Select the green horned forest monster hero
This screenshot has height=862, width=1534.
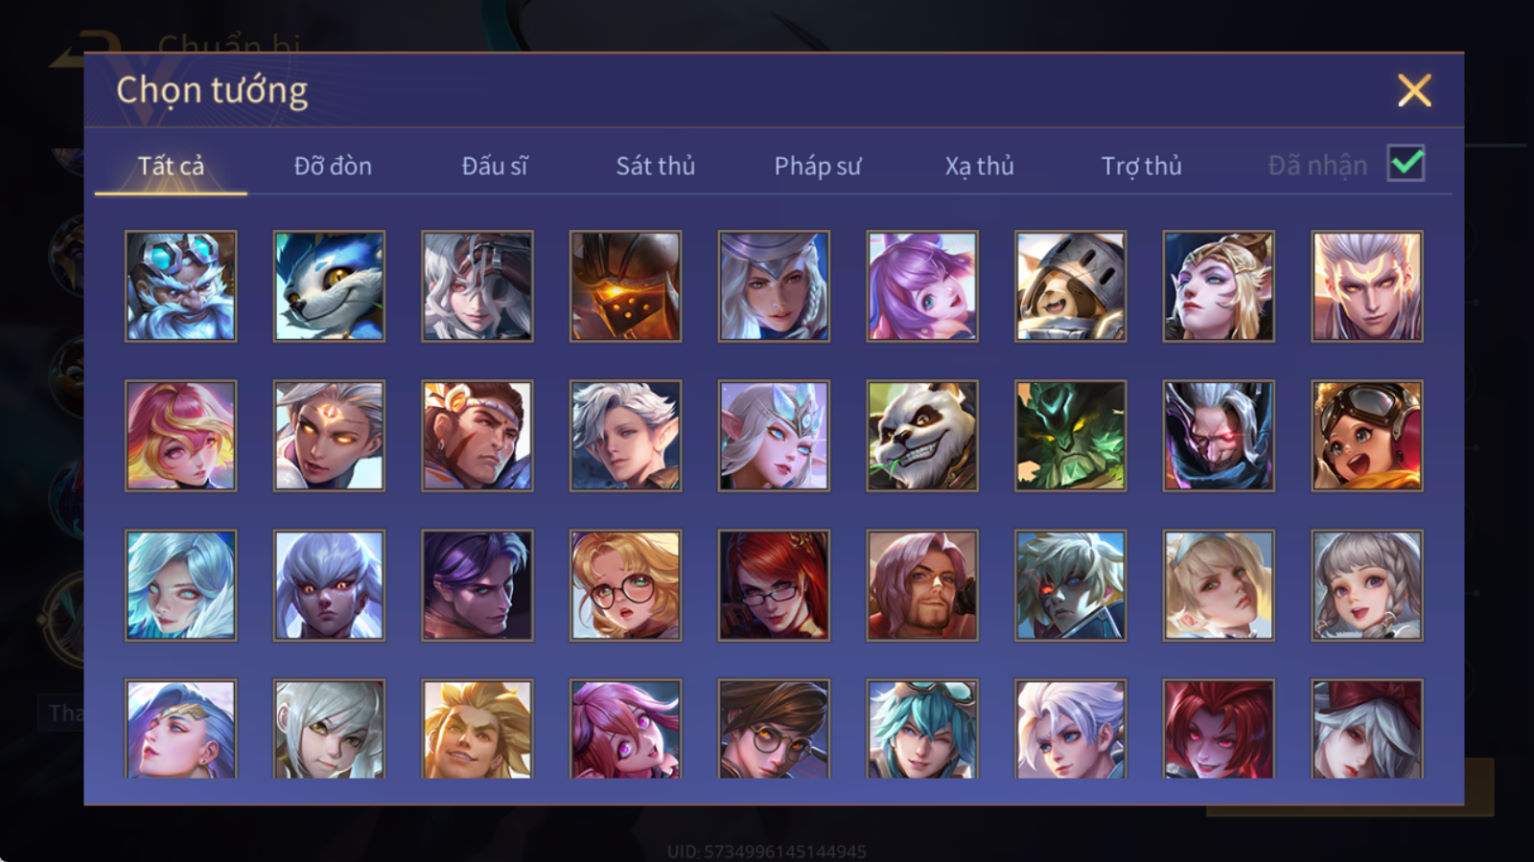(1070, 436)
